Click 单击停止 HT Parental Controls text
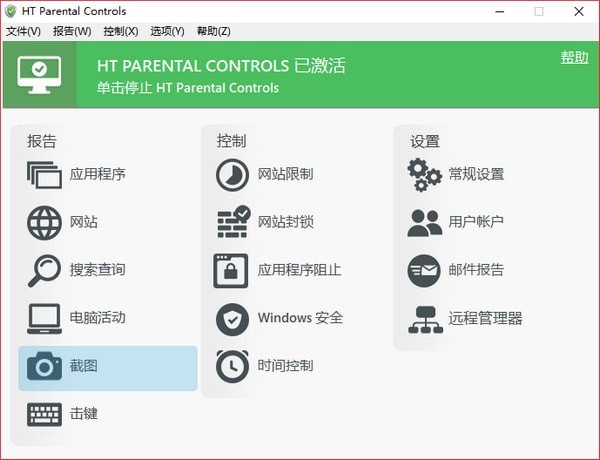This screenshot has height=460, width=600. [x=188, y=88]
